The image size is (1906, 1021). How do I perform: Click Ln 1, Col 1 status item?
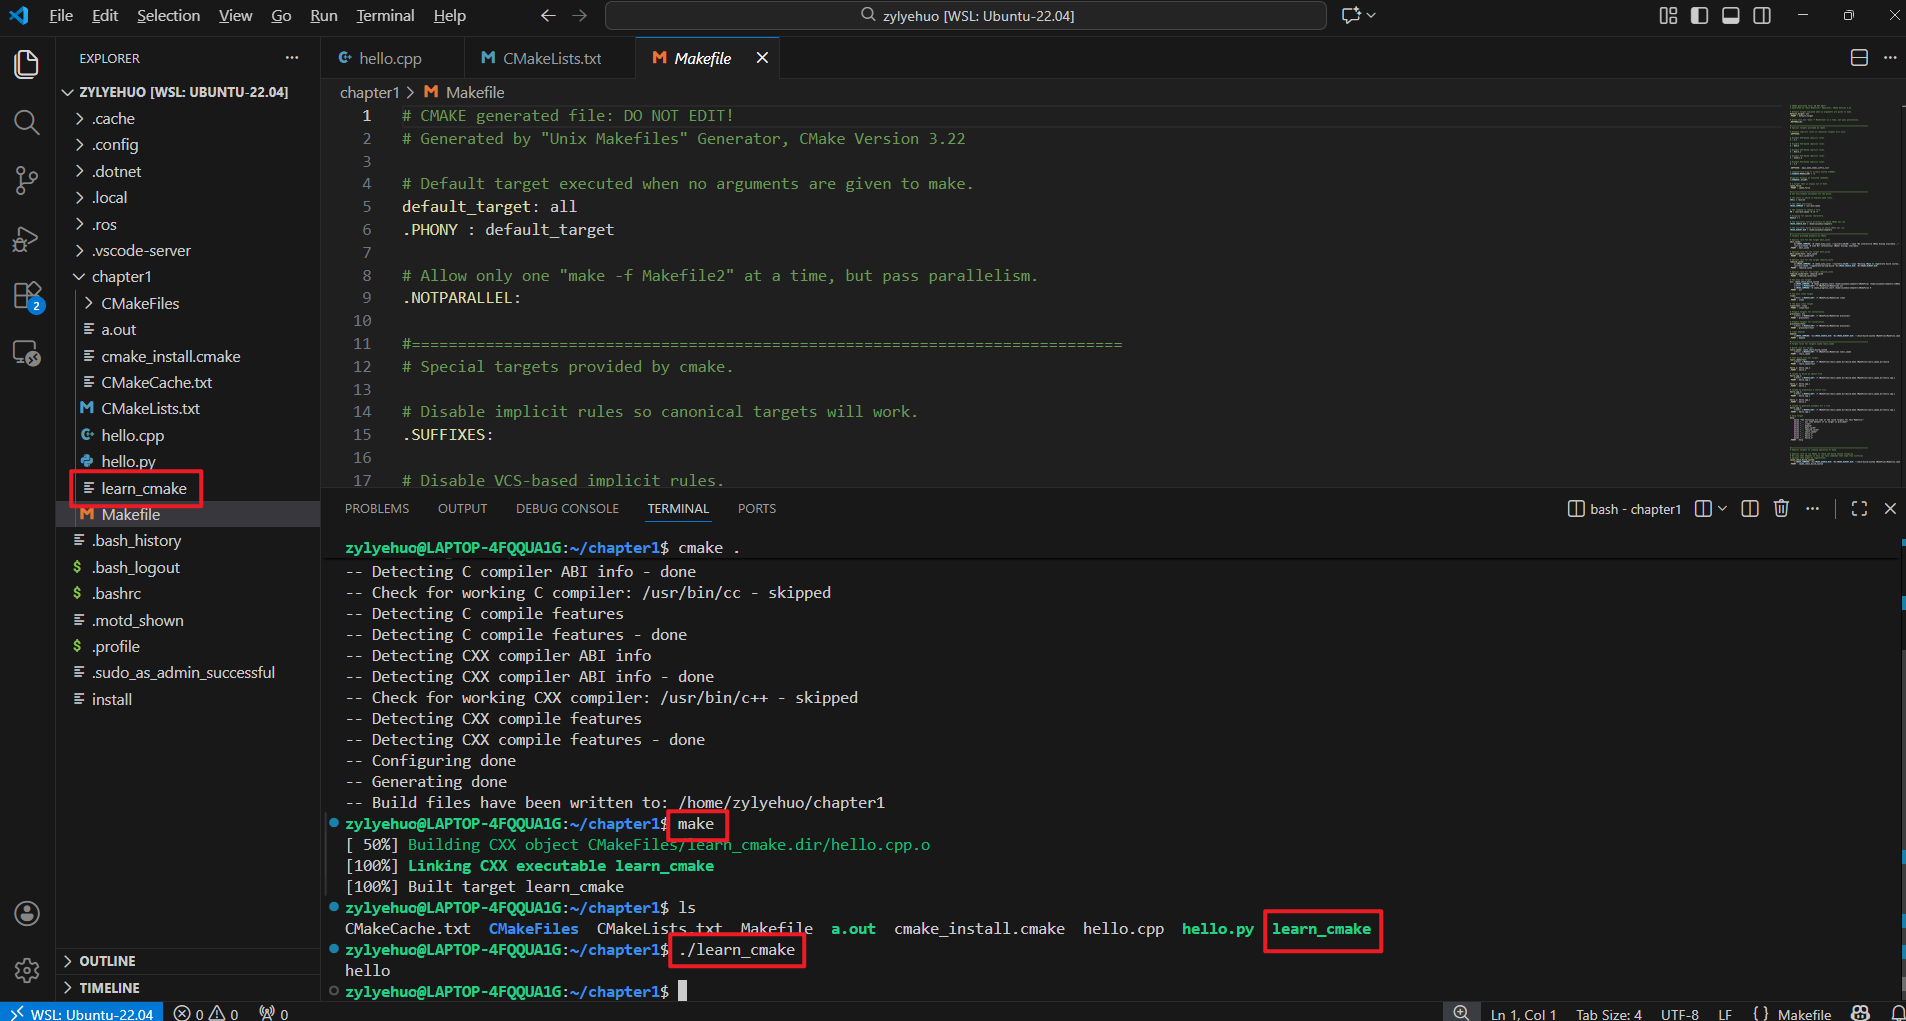(x=1523, y=1013)
